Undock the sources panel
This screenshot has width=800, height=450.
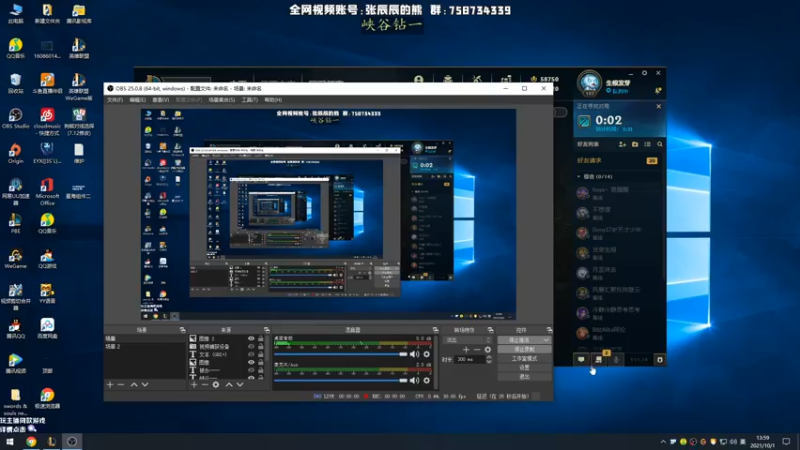coord(266,330)
